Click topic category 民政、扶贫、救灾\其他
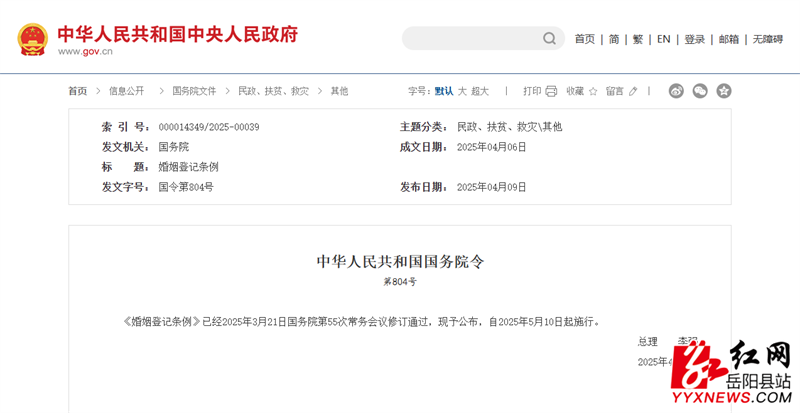The height and width of the screenshot is (413, 800). coord(509,127)
